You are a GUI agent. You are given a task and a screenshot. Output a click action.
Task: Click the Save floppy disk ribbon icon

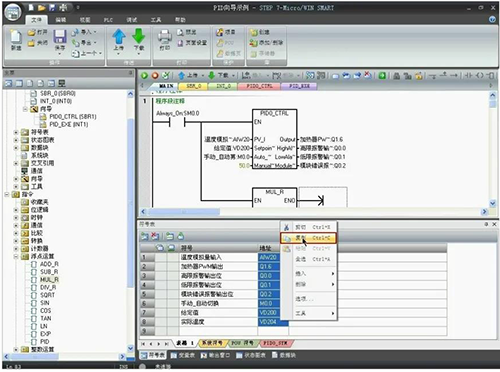point(60,37)
